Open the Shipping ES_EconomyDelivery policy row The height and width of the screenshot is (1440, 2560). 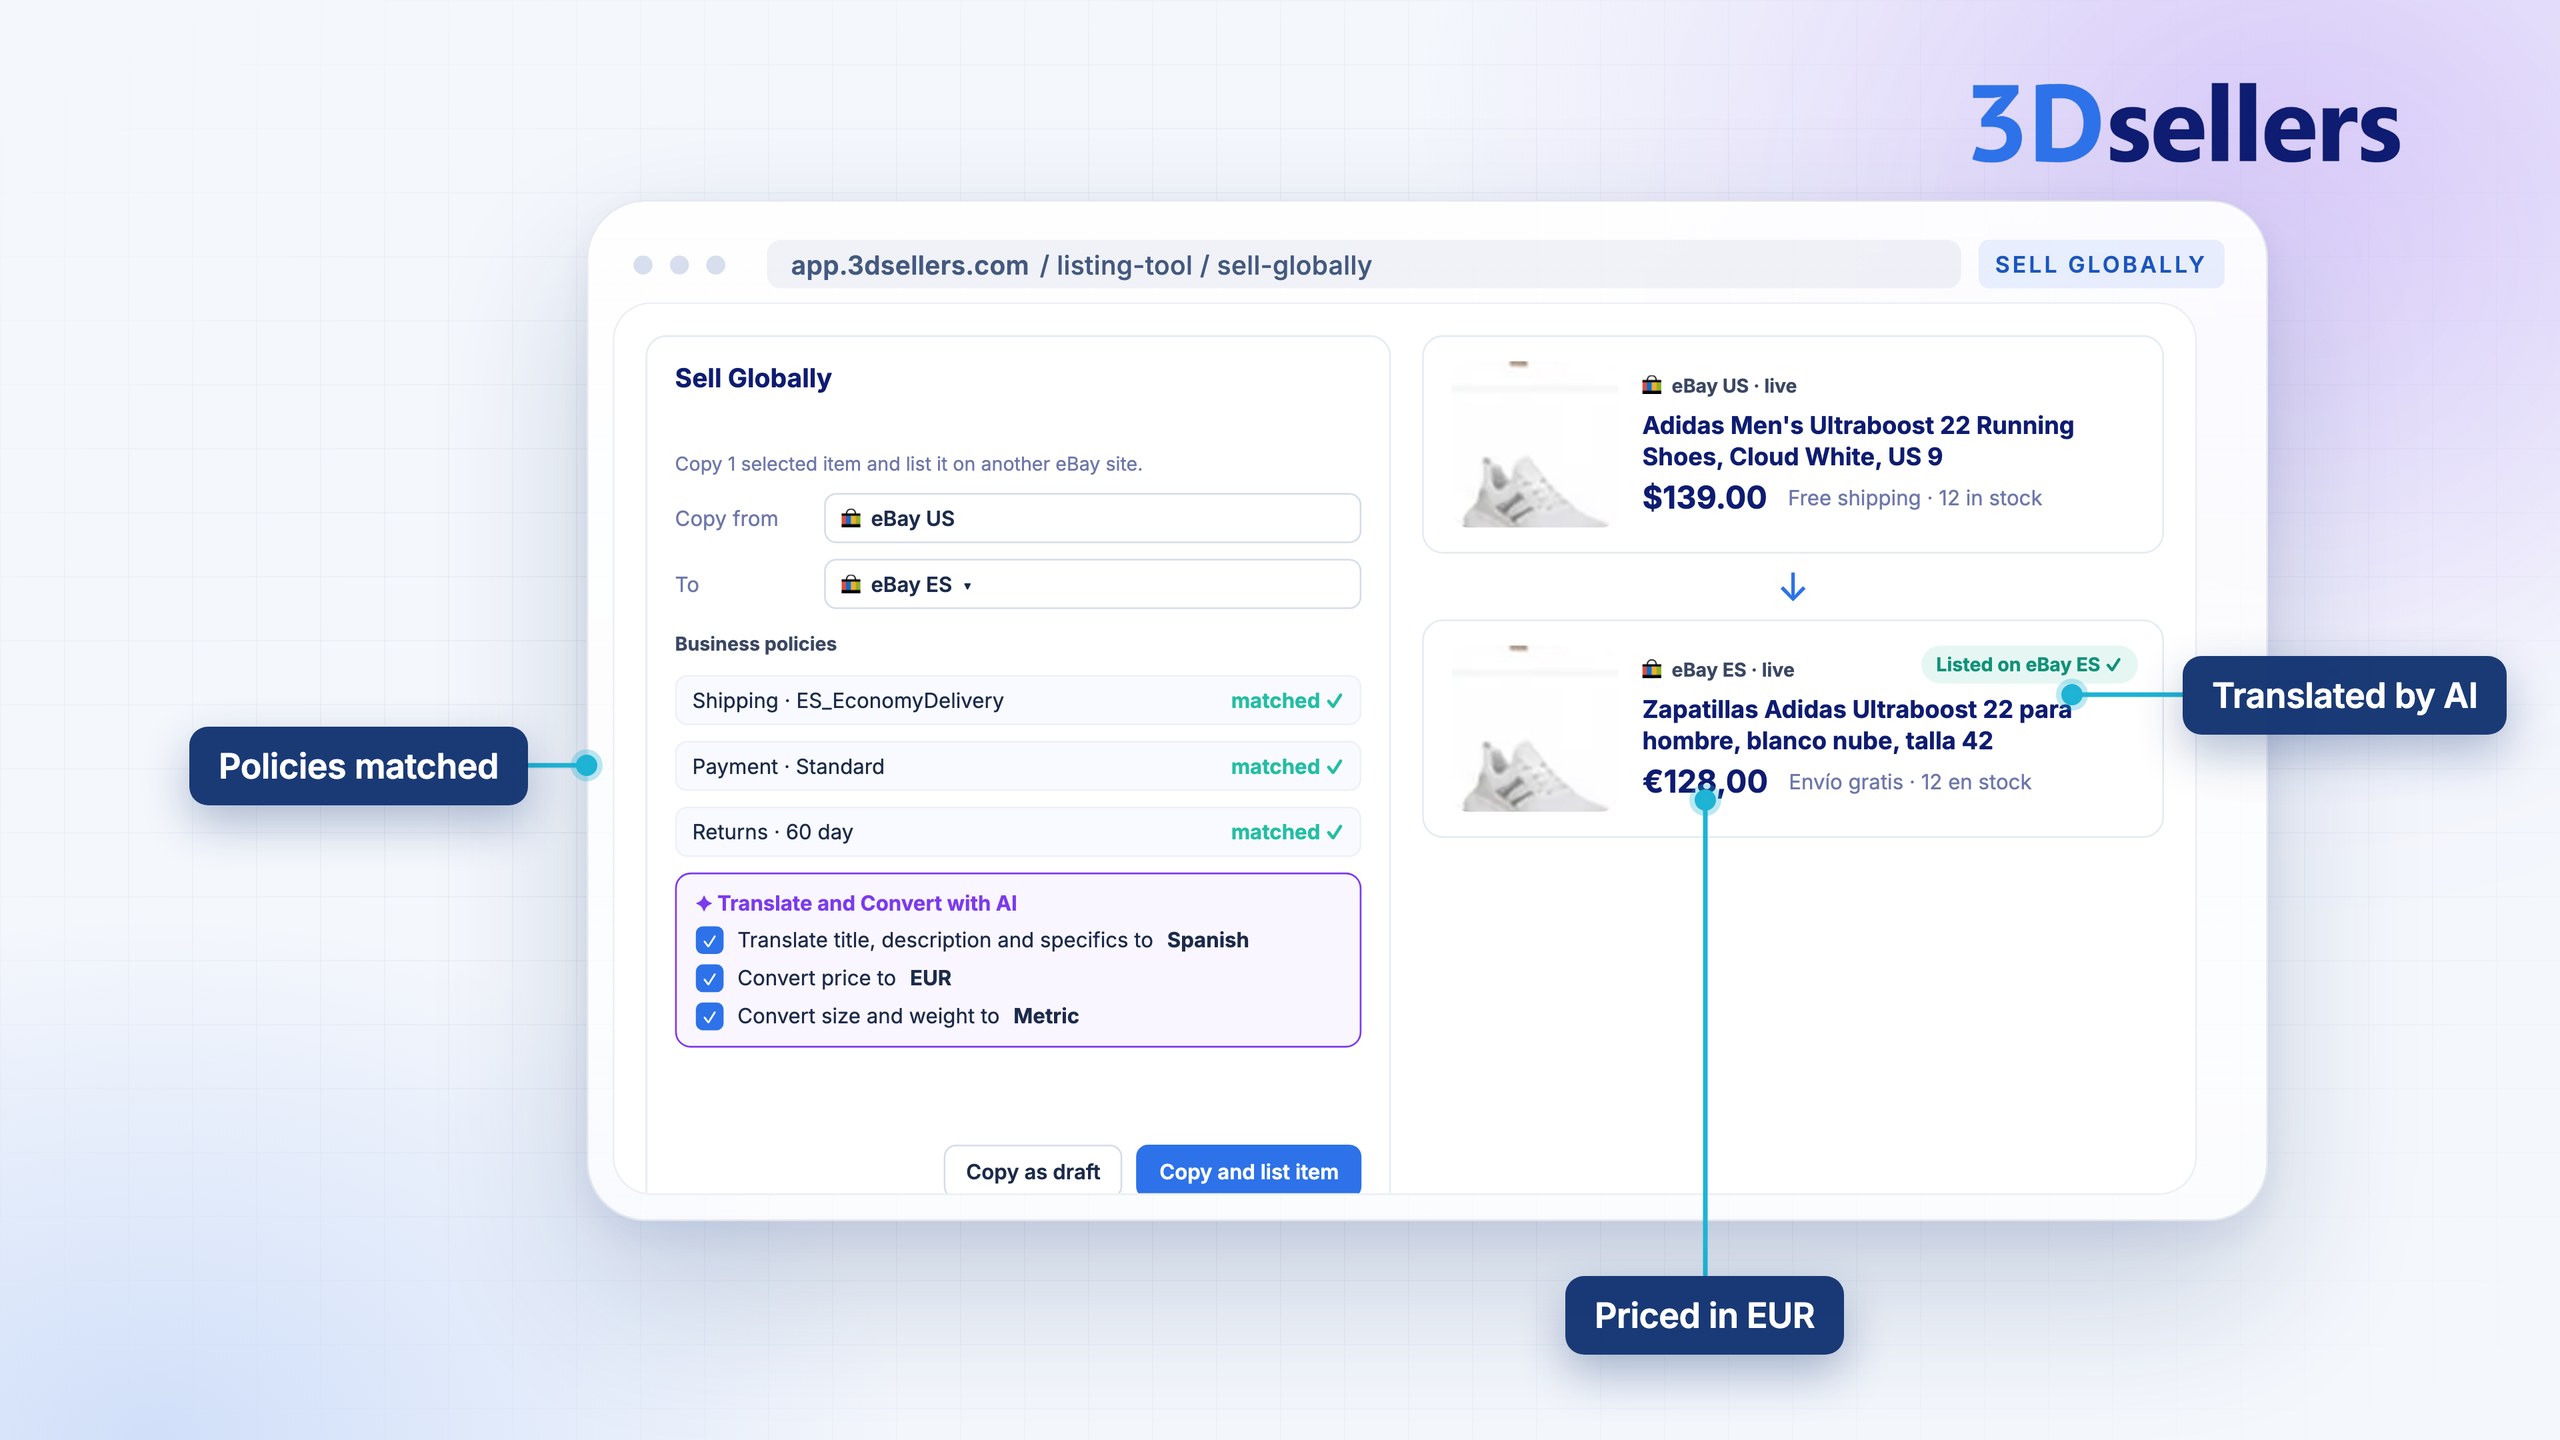point(1017,701)
